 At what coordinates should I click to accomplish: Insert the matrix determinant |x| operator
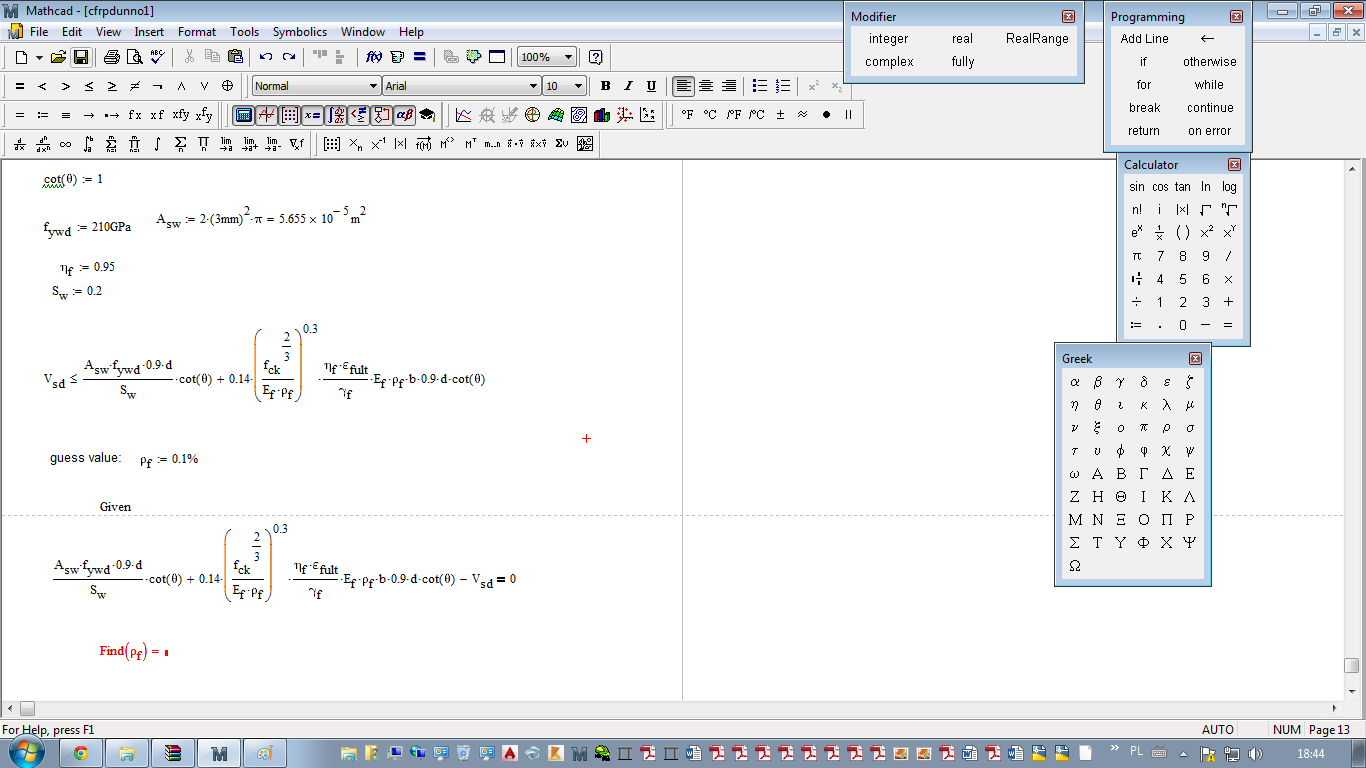pos(401,144)
